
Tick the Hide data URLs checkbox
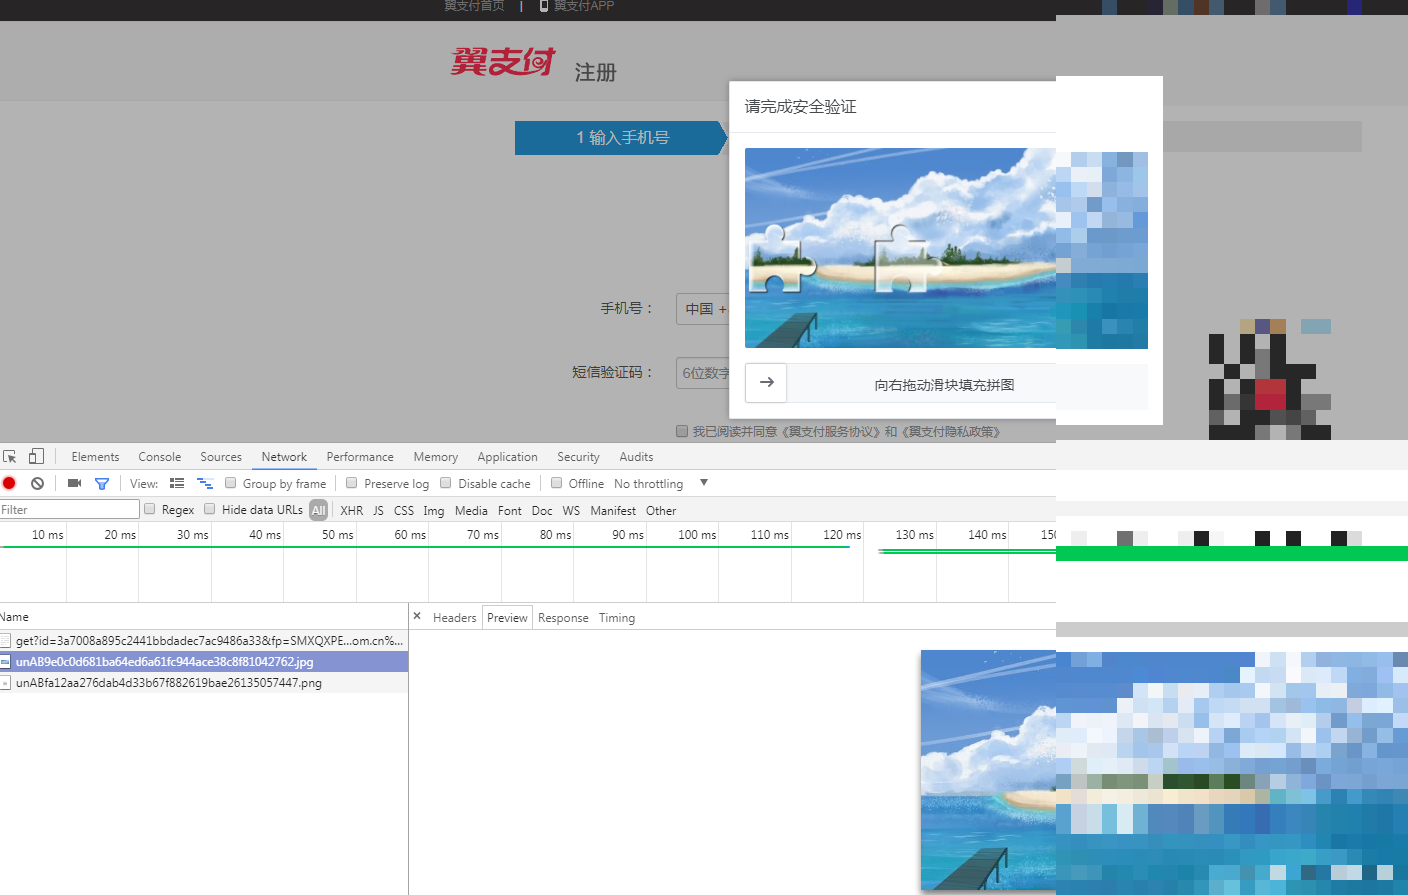pos(210,509)
